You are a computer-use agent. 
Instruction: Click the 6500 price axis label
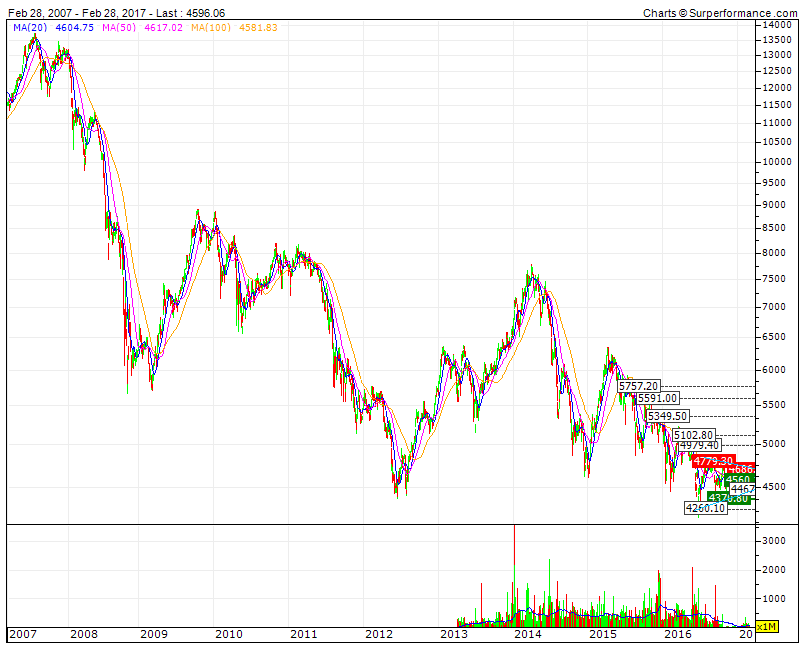(x=775, y=337)
